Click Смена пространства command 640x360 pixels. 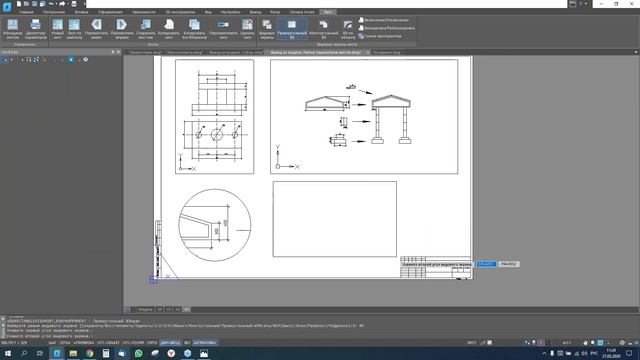click(380, 36)
